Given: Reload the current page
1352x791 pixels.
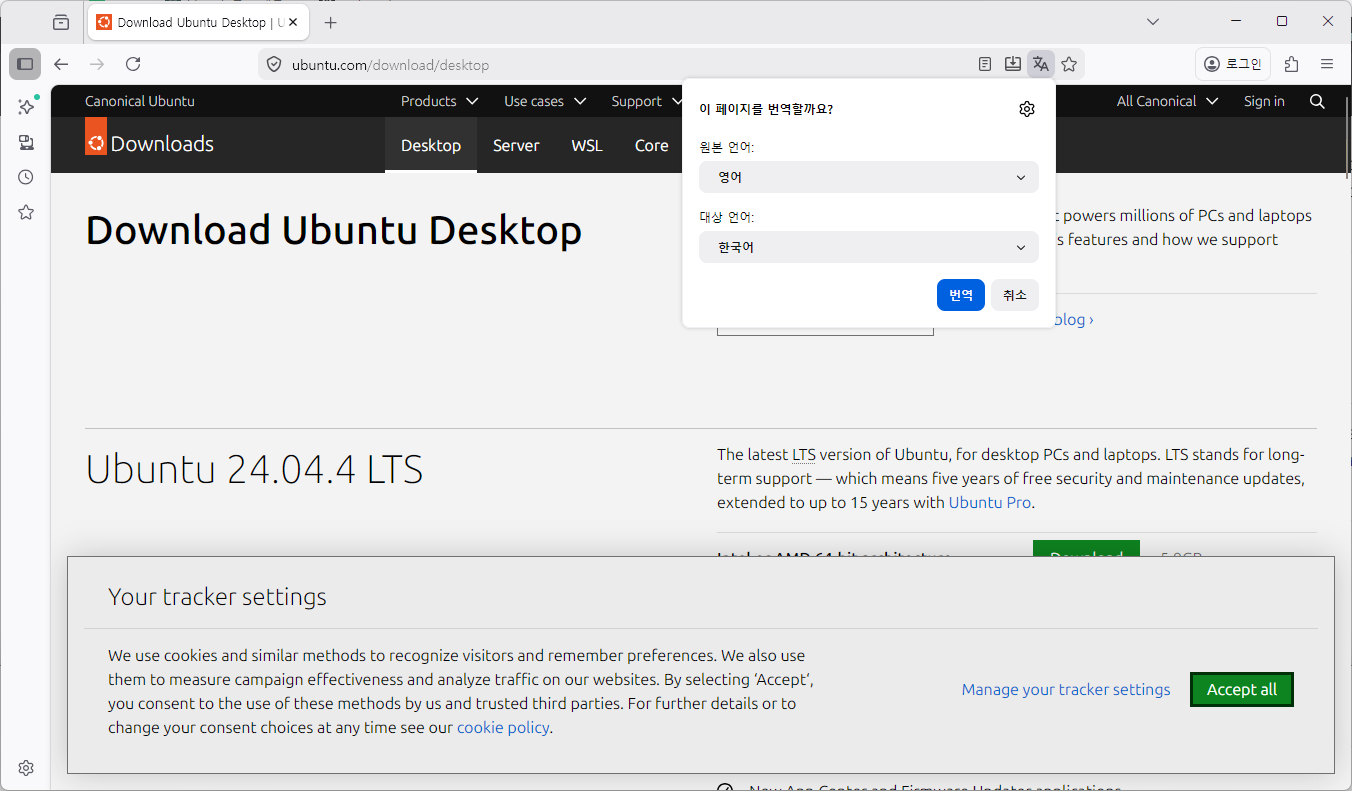Looking at the screenshot, I should (133, 64).
